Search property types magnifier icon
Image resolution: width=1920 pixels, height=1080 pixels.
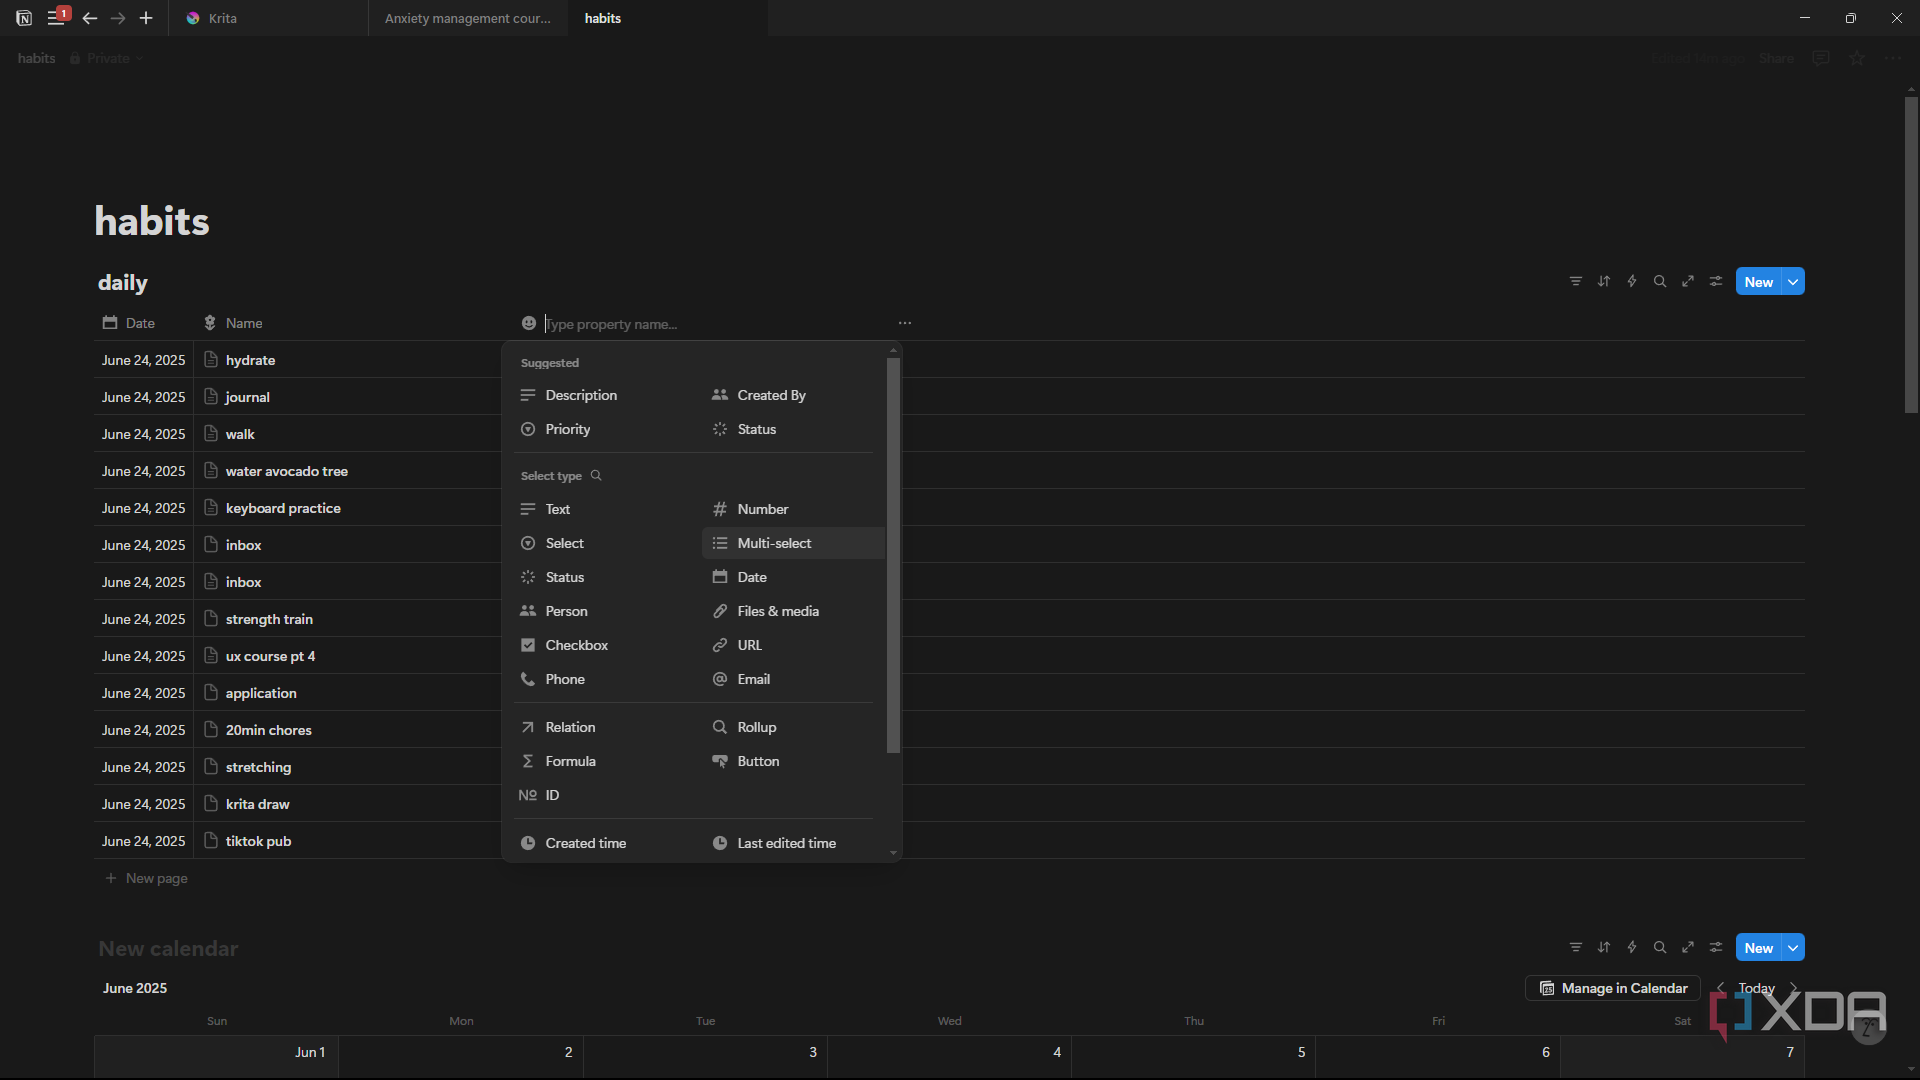(596, 476)
